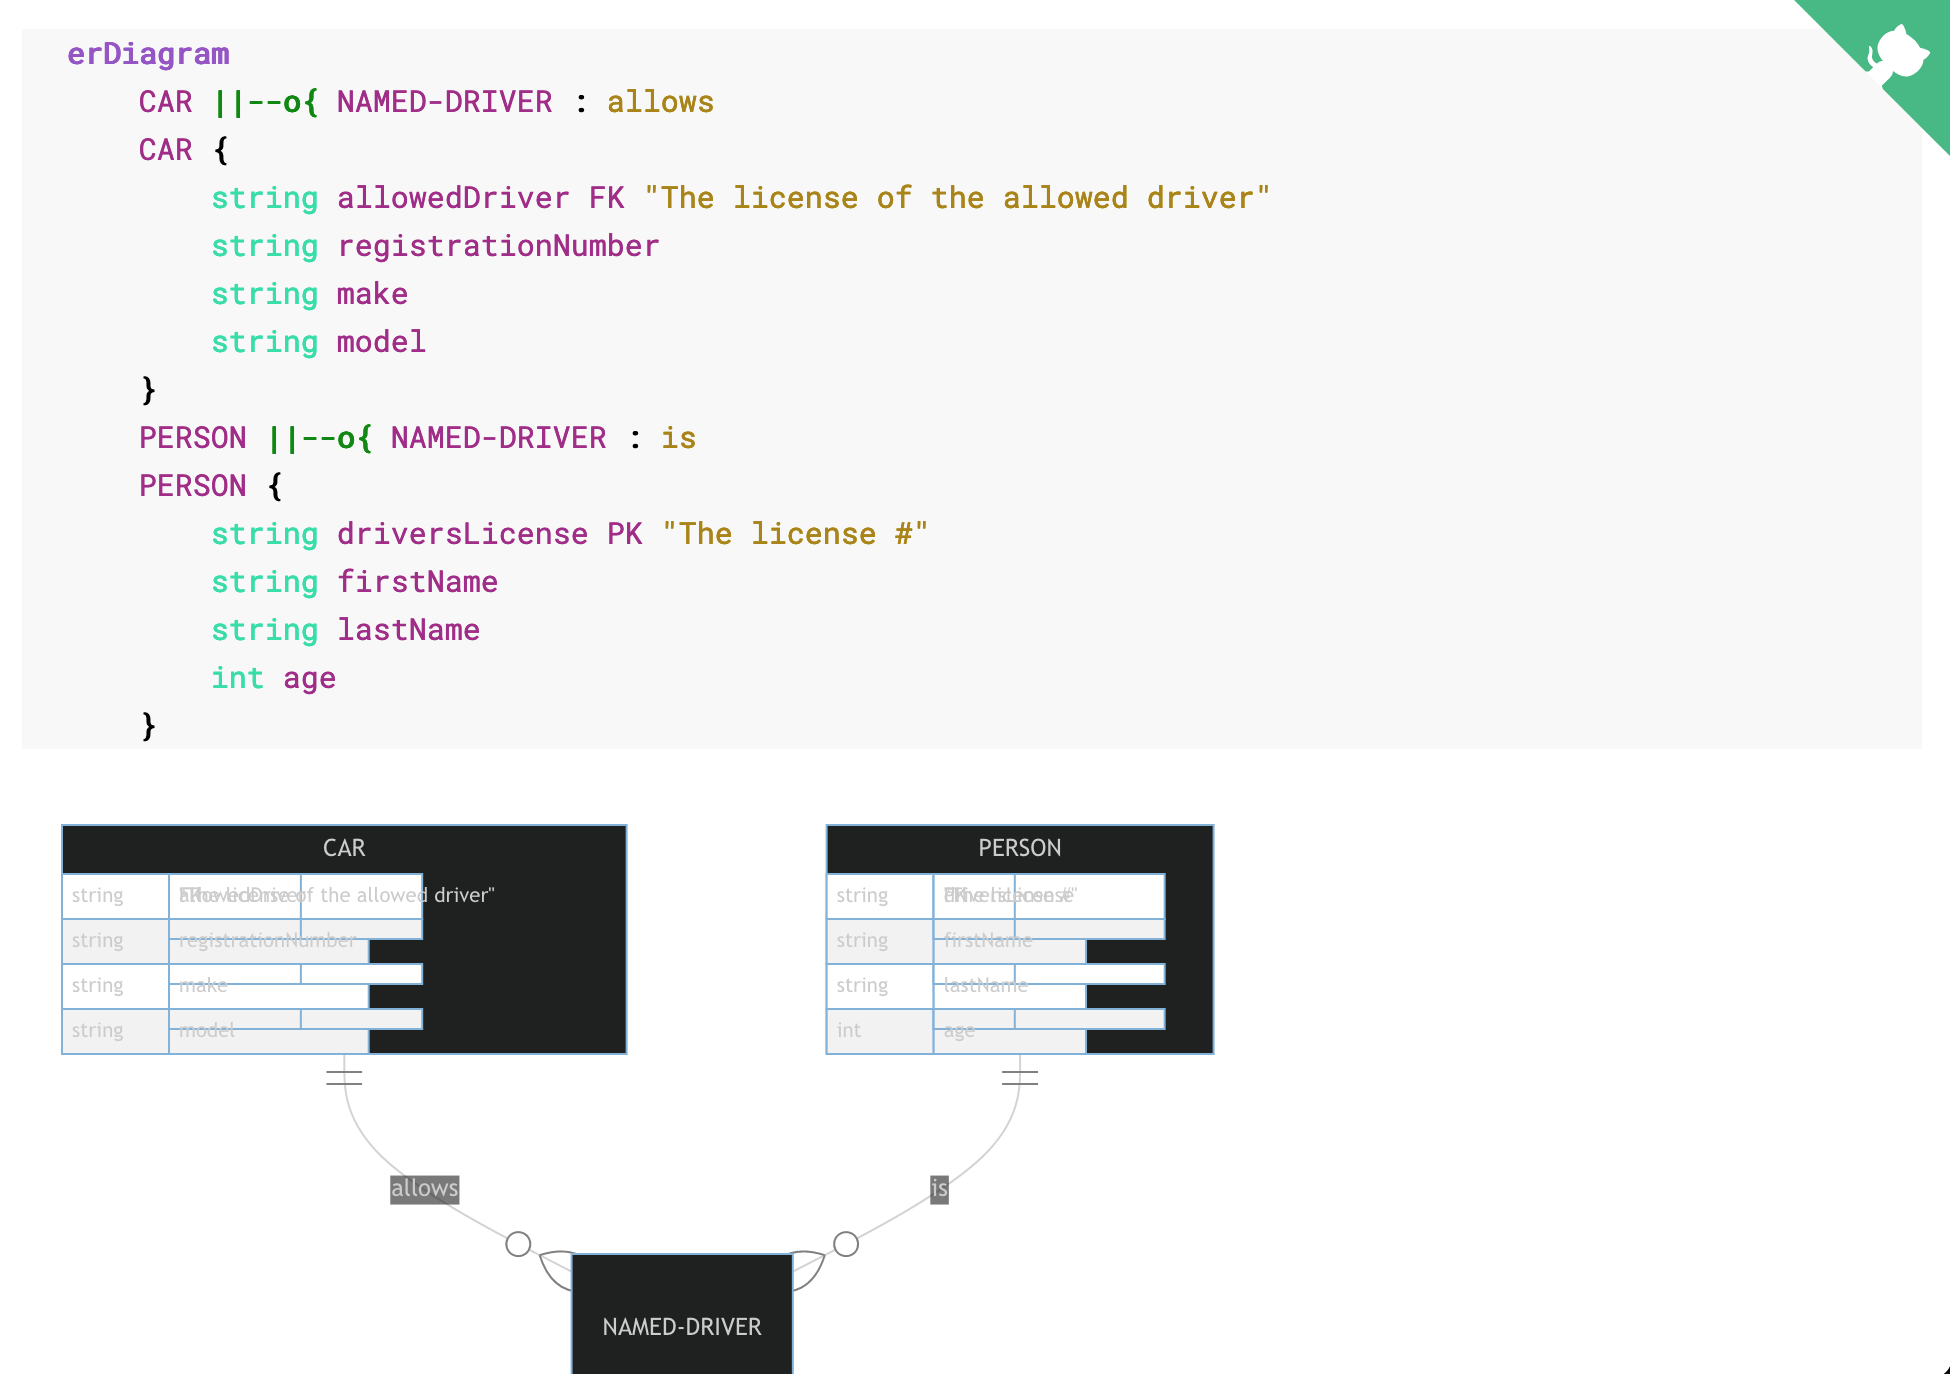Click the circle marker on the 'is' relationship line

coord(845,1244)
